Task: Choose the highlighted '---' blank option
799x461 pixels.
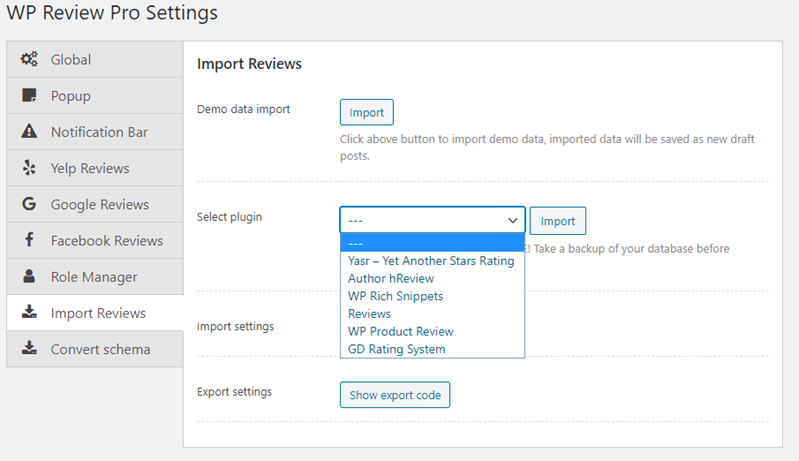Action: pos(432,243)
